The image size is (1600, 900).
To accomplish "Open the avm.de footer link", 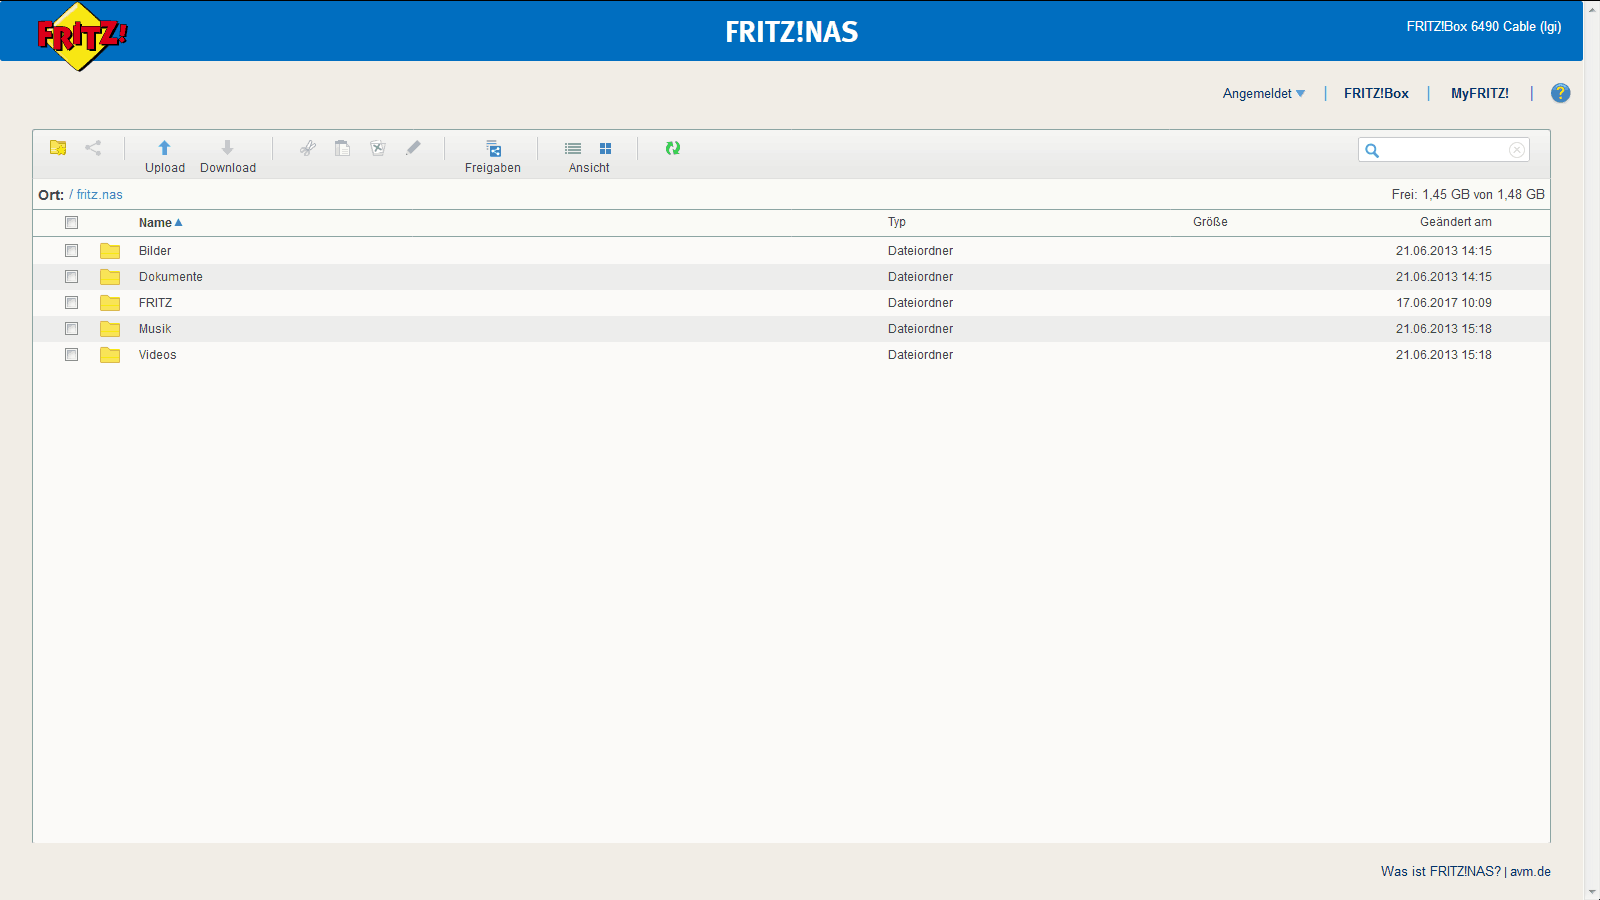I will [1530, 872].
